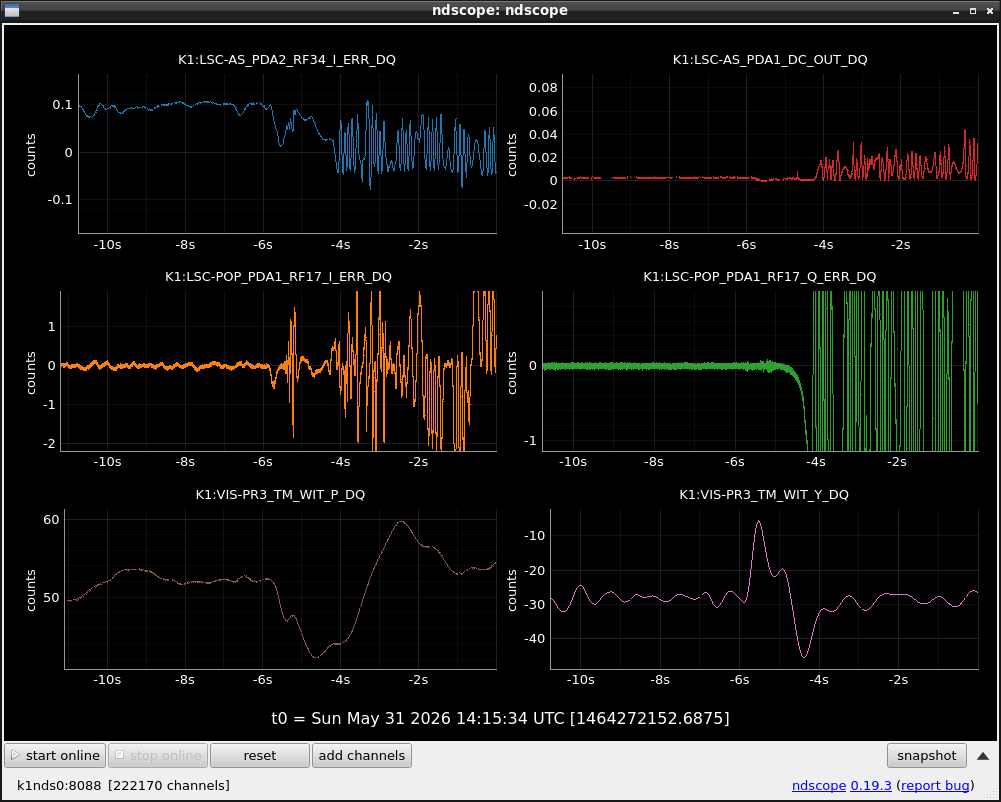Maximize the ndscope window
This screenshot has height=802, width=1001.
click(x=973, y=11)
